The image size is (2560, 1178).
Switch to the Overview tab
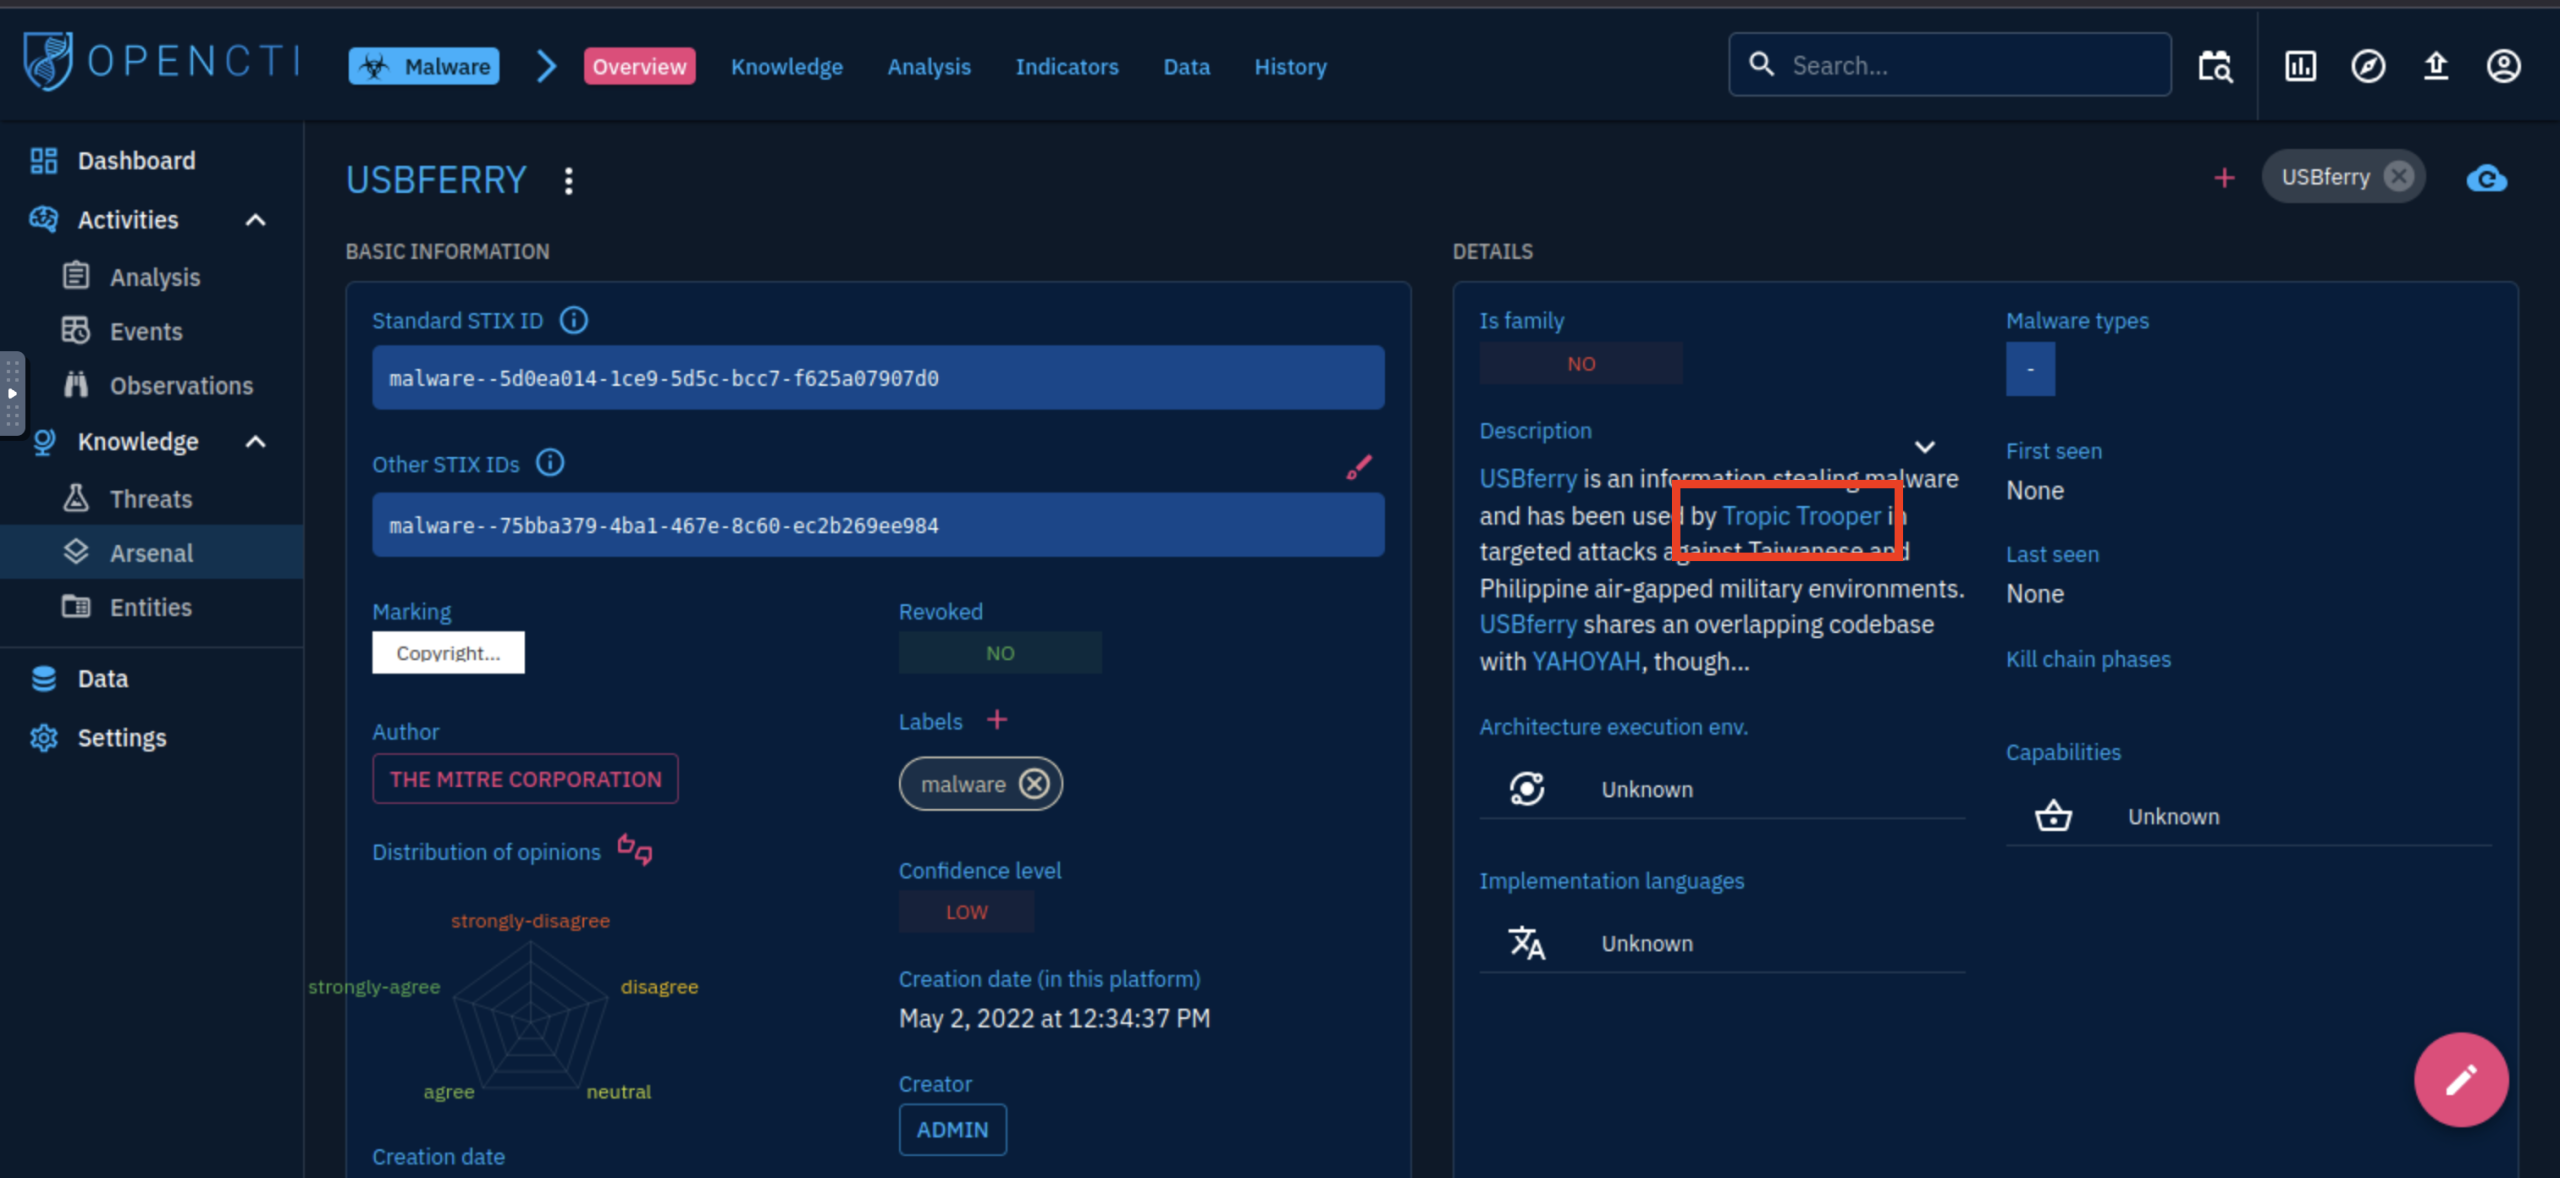click(639, 66)
